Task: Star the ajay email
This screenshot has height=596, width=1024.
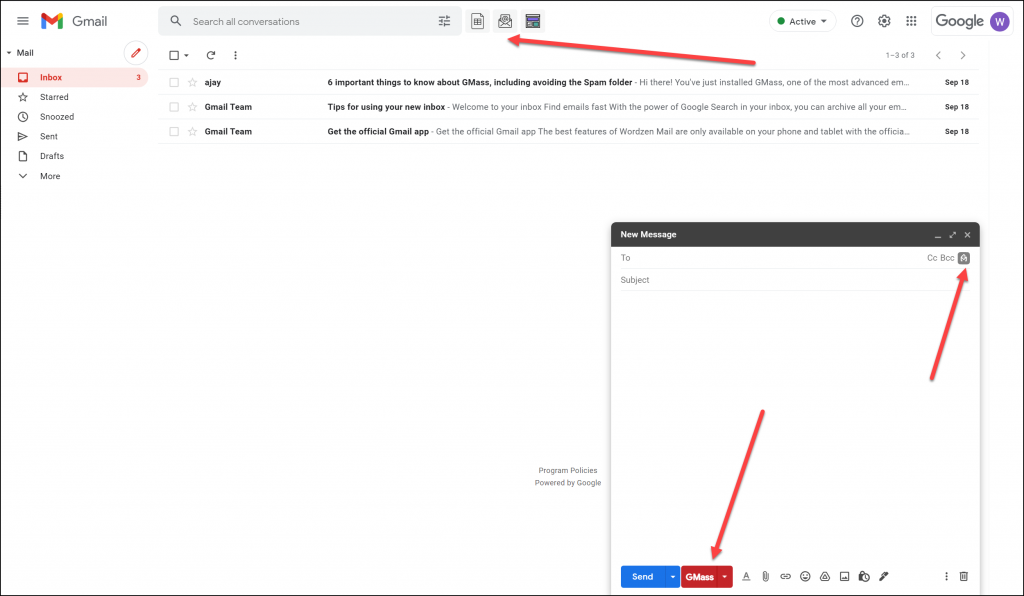Action: pyautogui.click(x=192, y=82)
